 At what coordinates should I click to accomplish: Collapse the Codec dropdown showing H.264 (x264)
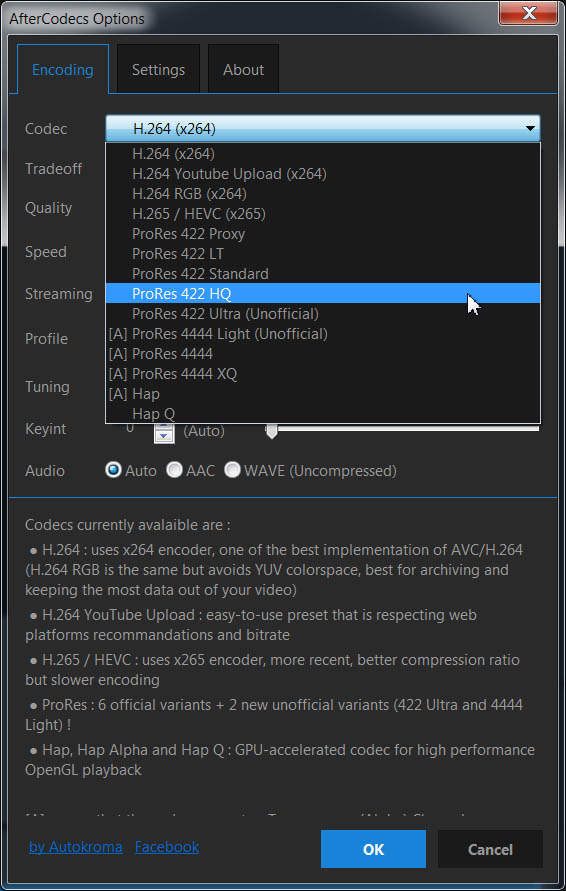point(323,128)
